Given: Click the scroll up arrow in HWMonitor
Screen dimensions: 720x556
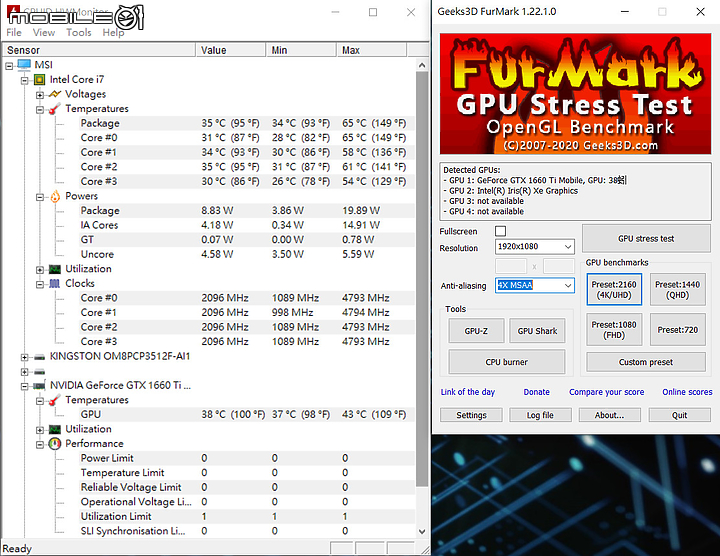Looking at the screenshot, I should [x=422, y=65].
